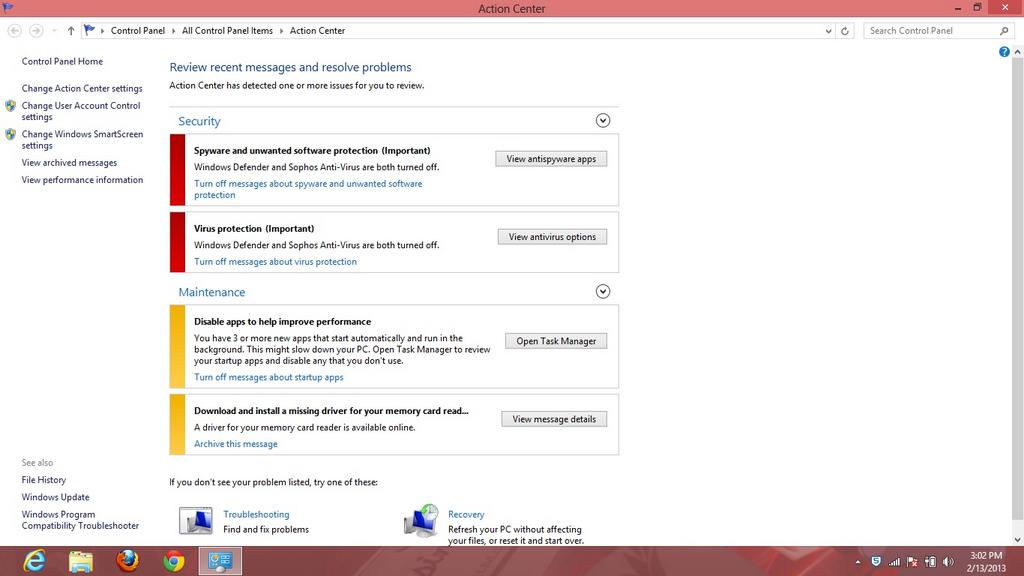Collapse the Security section
Image resolution: width=1024 pixels, height=576 pixels.
[x=603, y=120]
